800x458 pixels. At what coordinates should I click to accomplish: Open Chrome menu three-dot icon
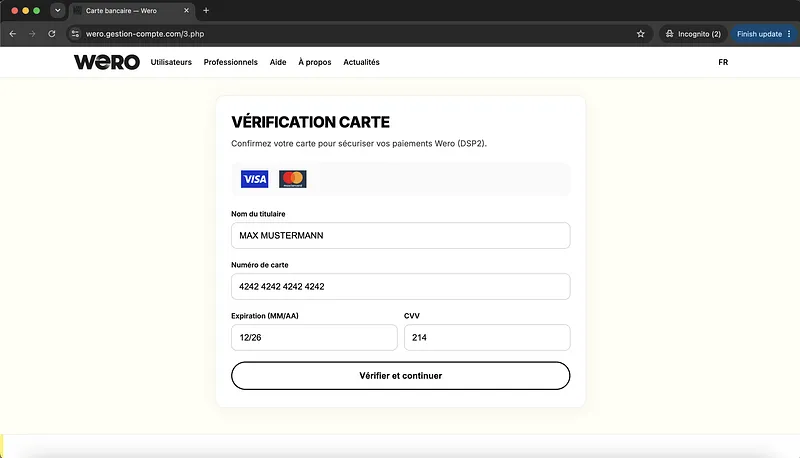[789, 34]
